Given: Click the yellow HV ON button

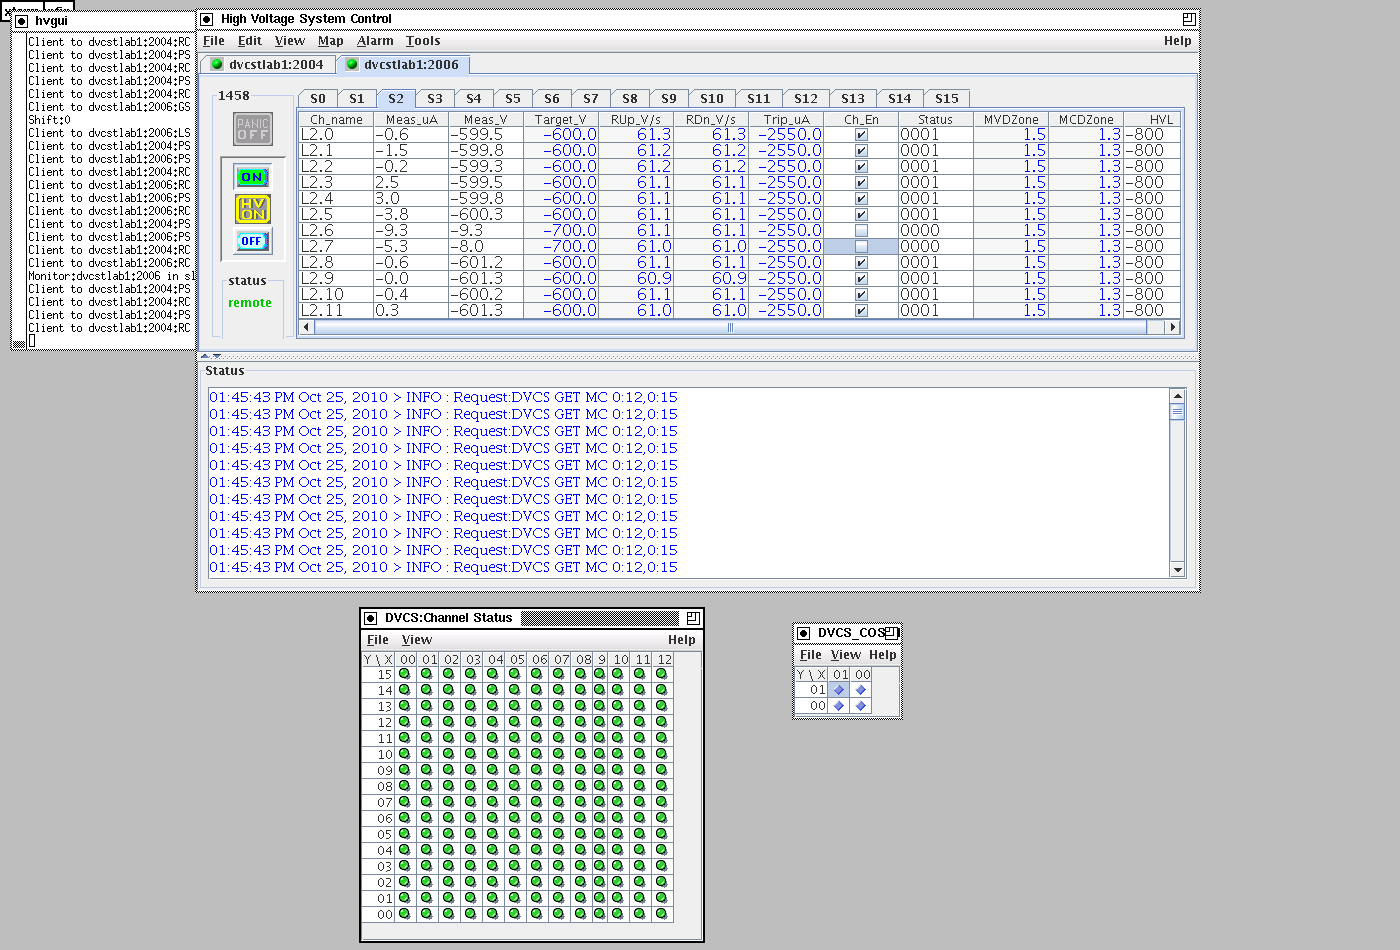Looking at the screenshot, I should tap(253, 209).
